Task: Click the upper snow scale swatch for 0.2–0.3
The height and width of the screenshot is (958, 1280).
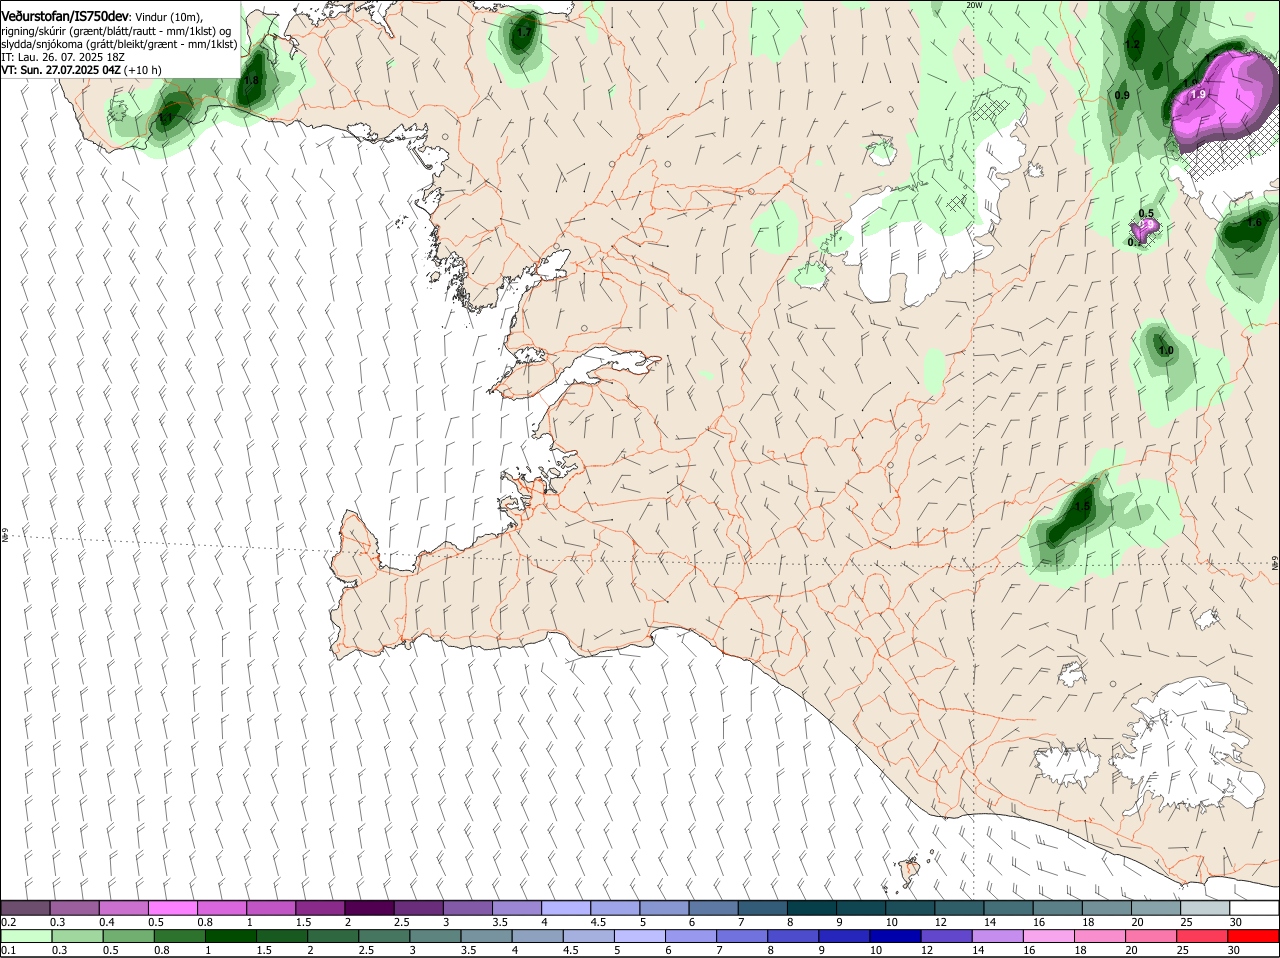Action: [26, 908]
